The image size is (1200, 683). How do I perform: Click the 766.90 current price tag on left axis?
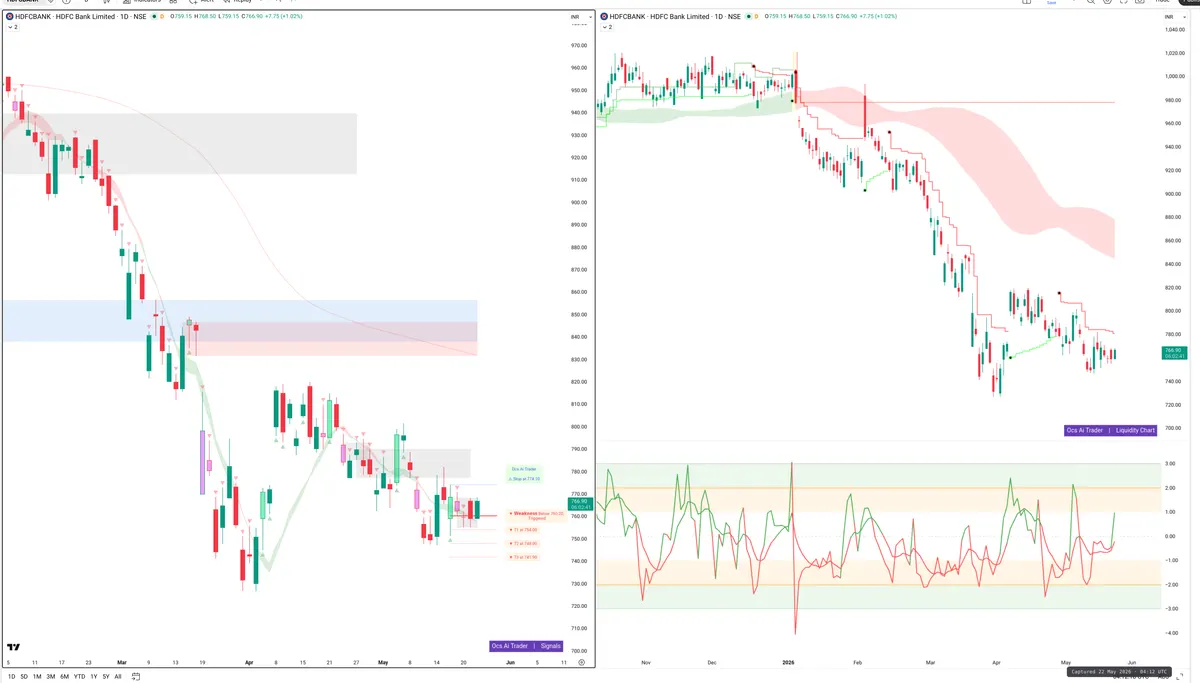pyautogui.click(x=580, y=504)
